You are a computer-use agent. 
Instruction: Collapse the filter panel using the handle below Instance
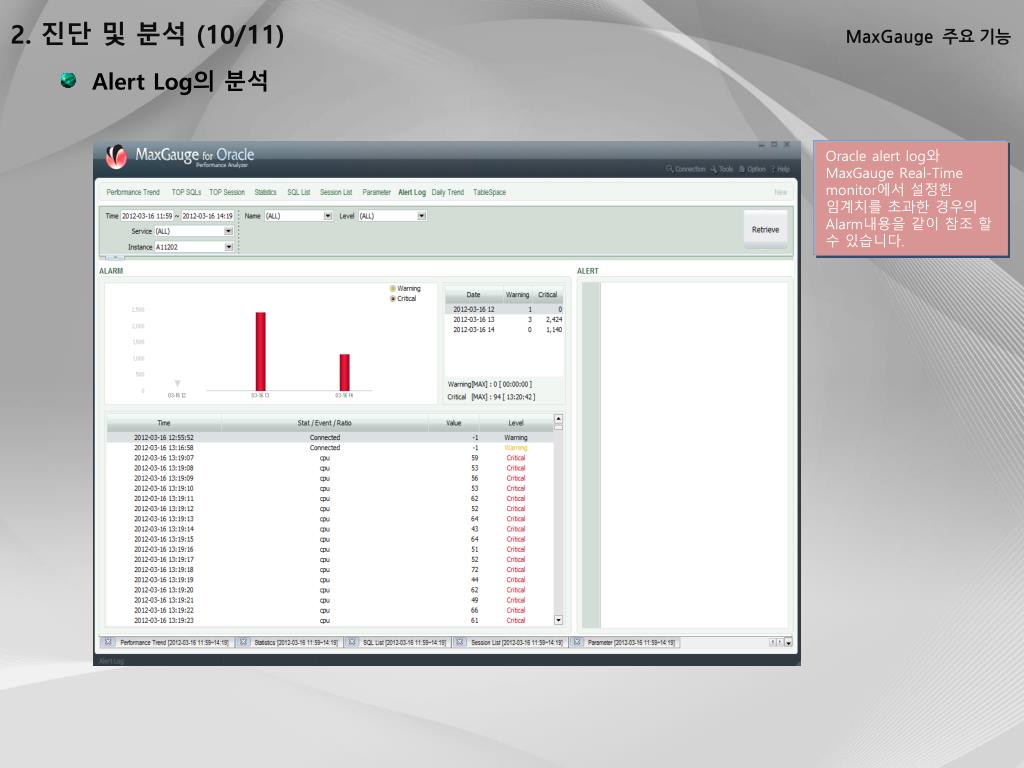tap(115, 257)
